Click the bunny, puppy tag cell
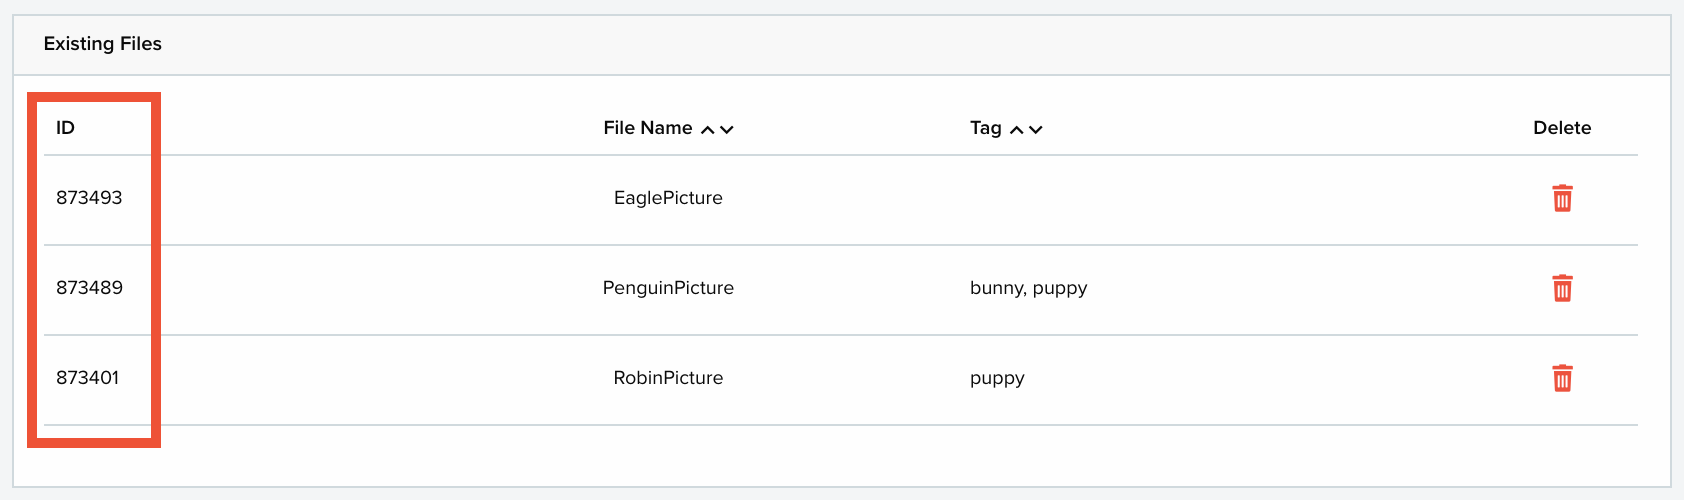1684x500 pixels. pos(1029,288)
